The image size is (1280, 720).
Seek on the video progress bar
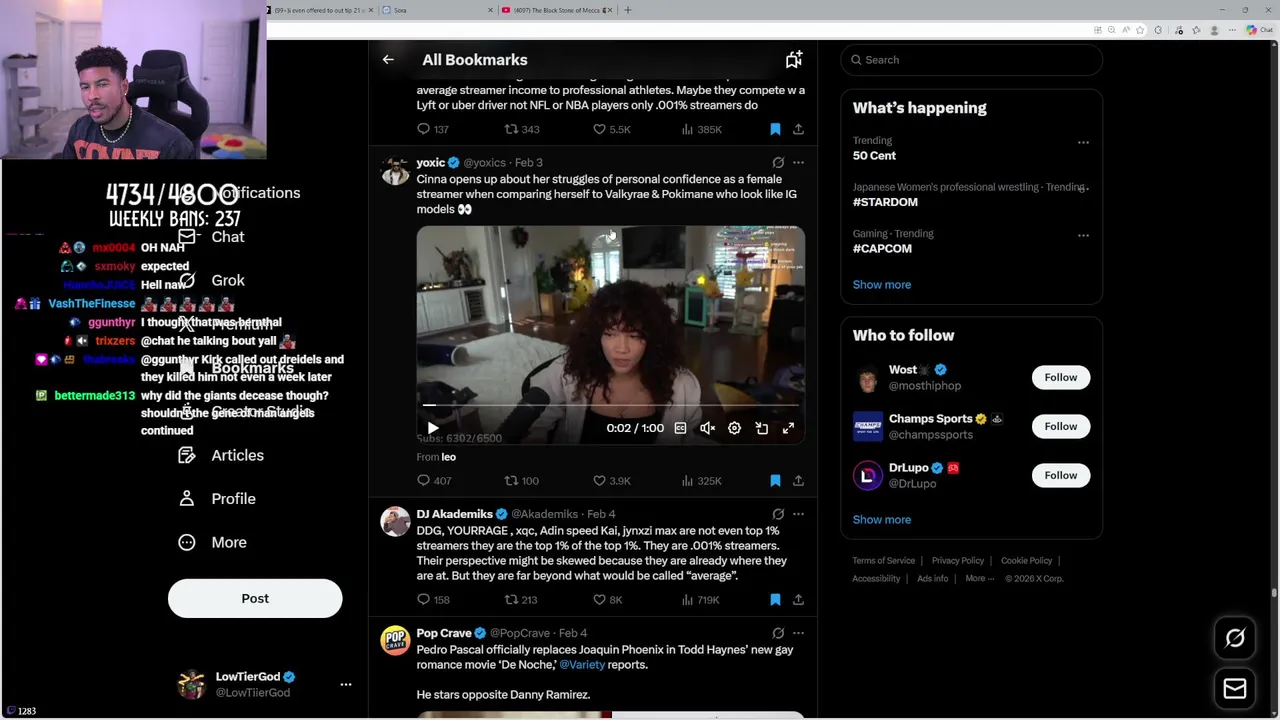(611, 405)
